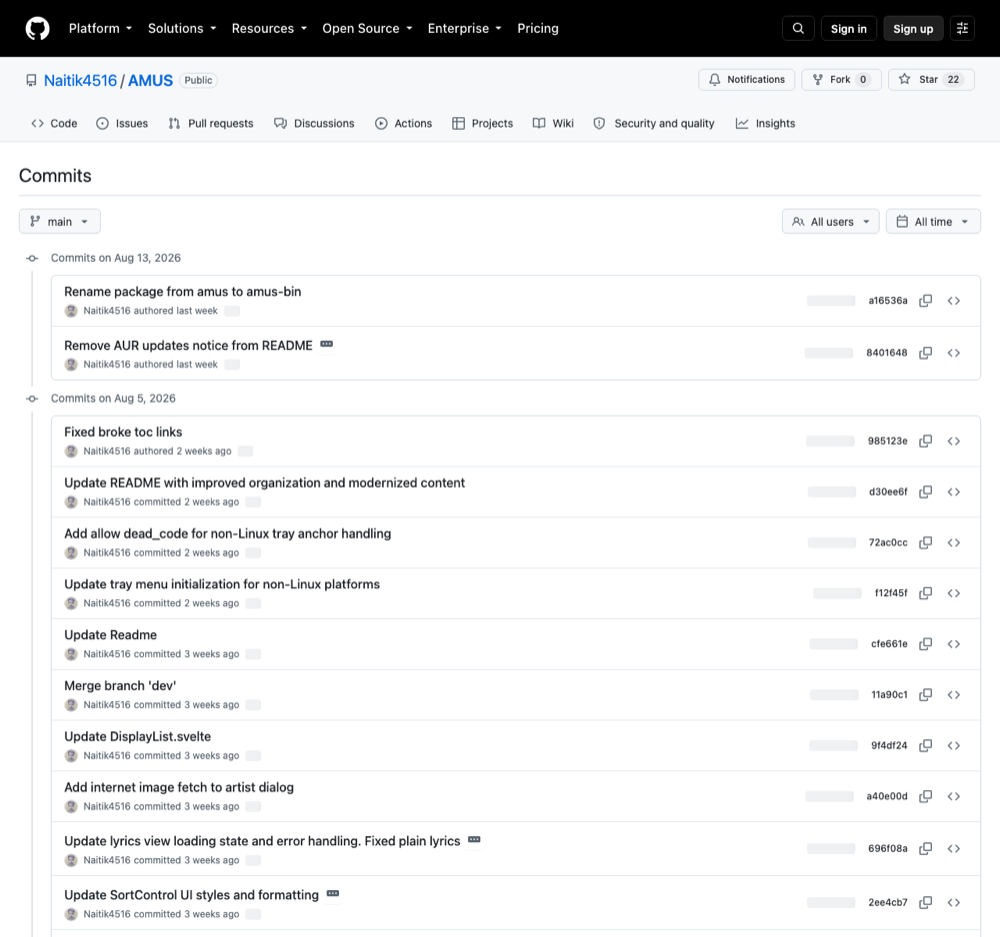1000x937 pixels.
Task: Open commit Rename package from amus to amus-bin
Action: [182, 291]
